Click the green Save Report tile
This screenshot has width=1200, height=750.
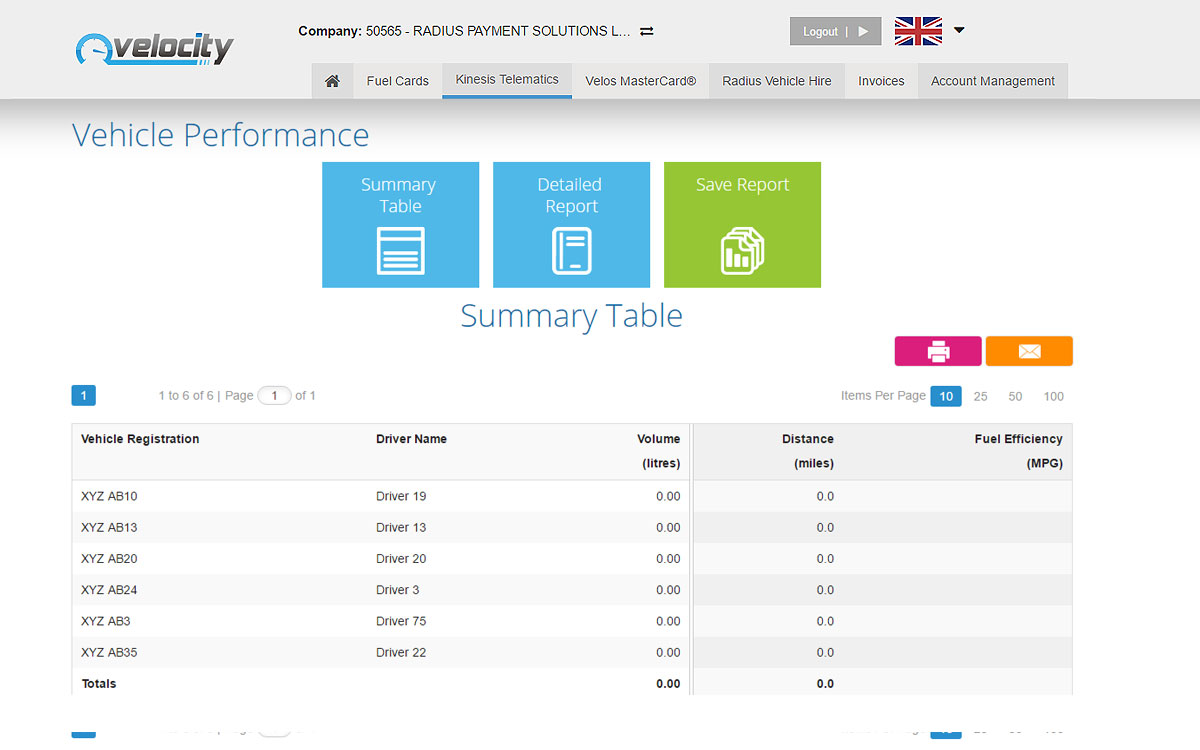tap(742, 225)
